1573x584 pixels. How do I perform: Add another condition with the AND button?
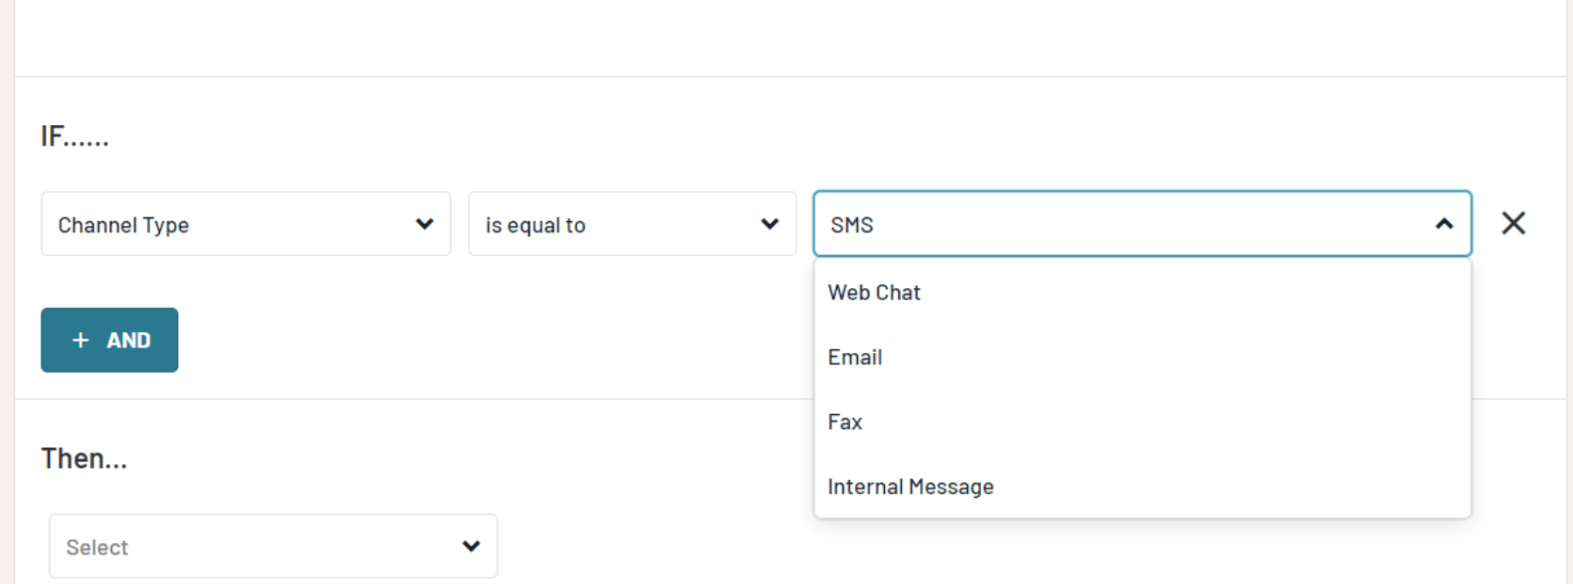point(109,340)
